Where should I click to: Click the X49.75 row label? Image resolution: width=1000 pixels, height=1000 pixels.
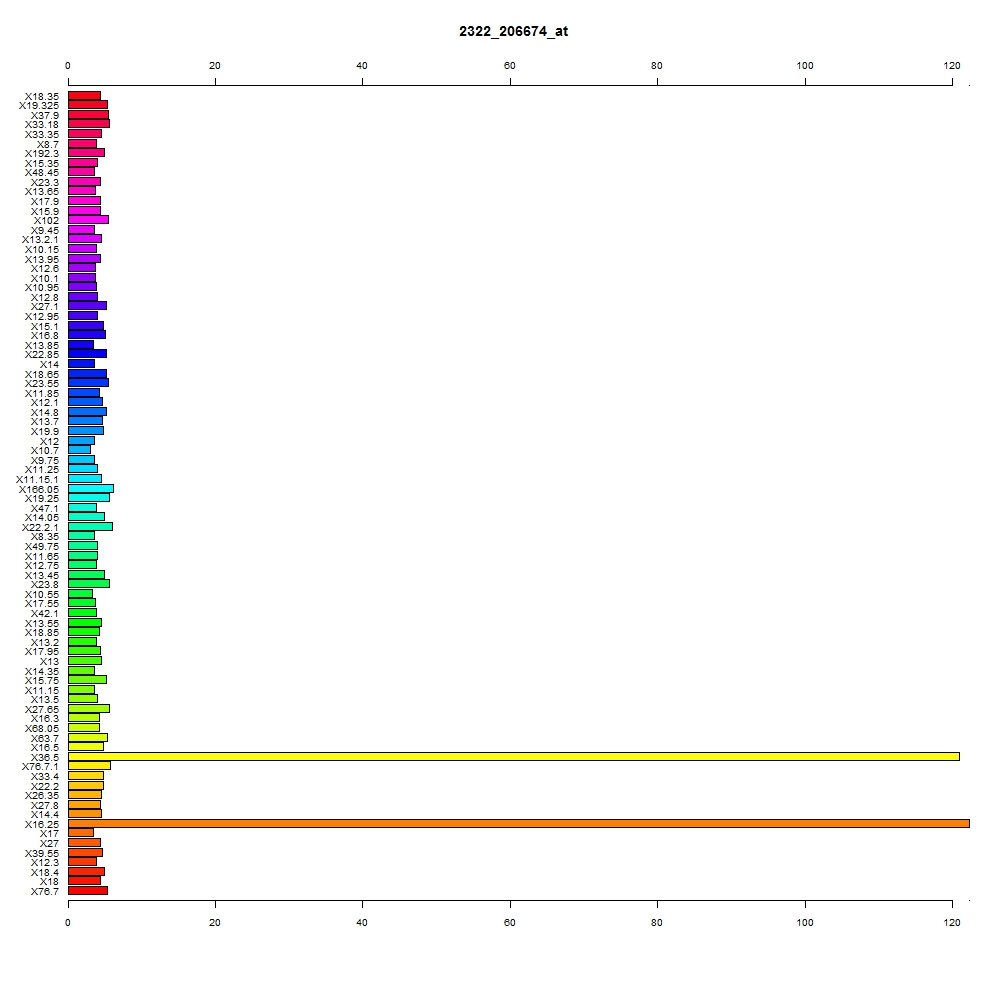[x=42, y=547]
